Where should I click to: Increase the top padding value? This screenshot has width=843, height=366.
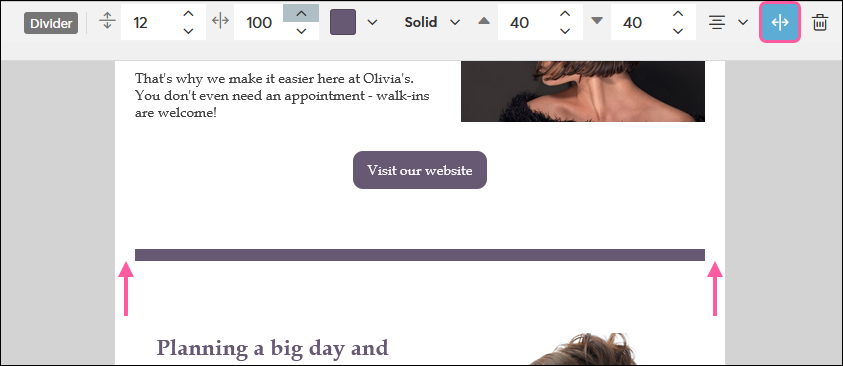(565, 13)
